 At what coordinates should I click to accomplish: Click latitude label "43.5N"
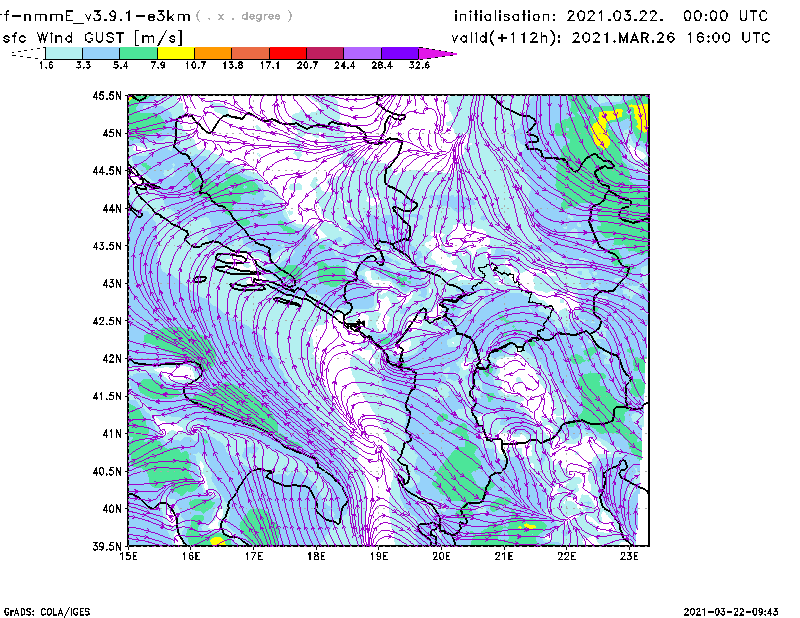point(107,246)
